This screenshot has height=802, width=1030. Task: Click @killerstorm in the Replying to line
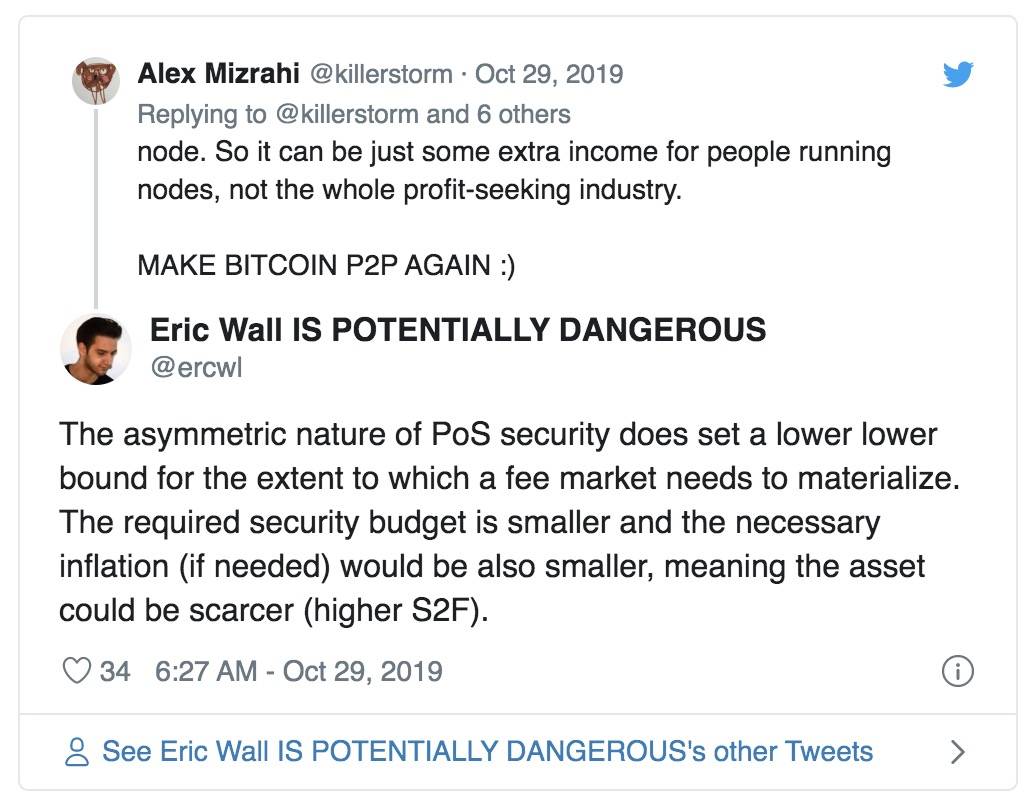[x=347, y=114]
